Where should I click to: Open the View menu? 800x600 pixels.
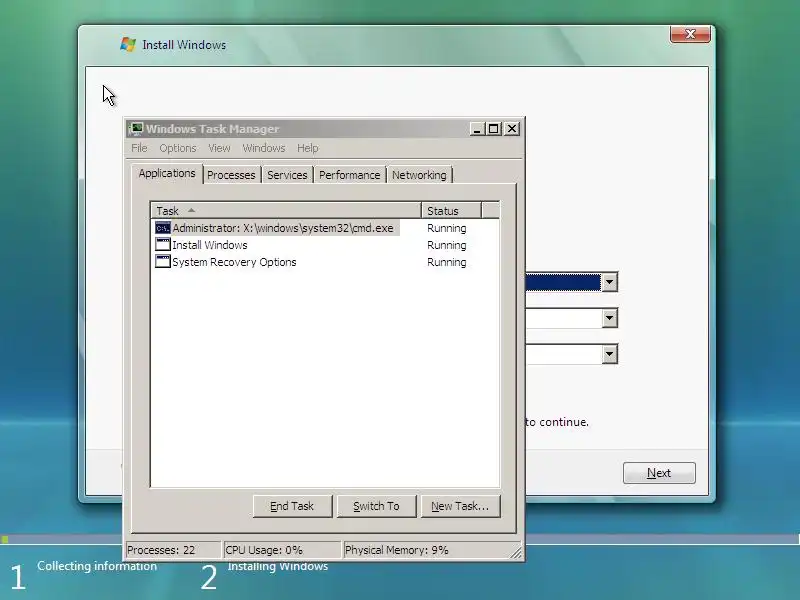(219, 148)
